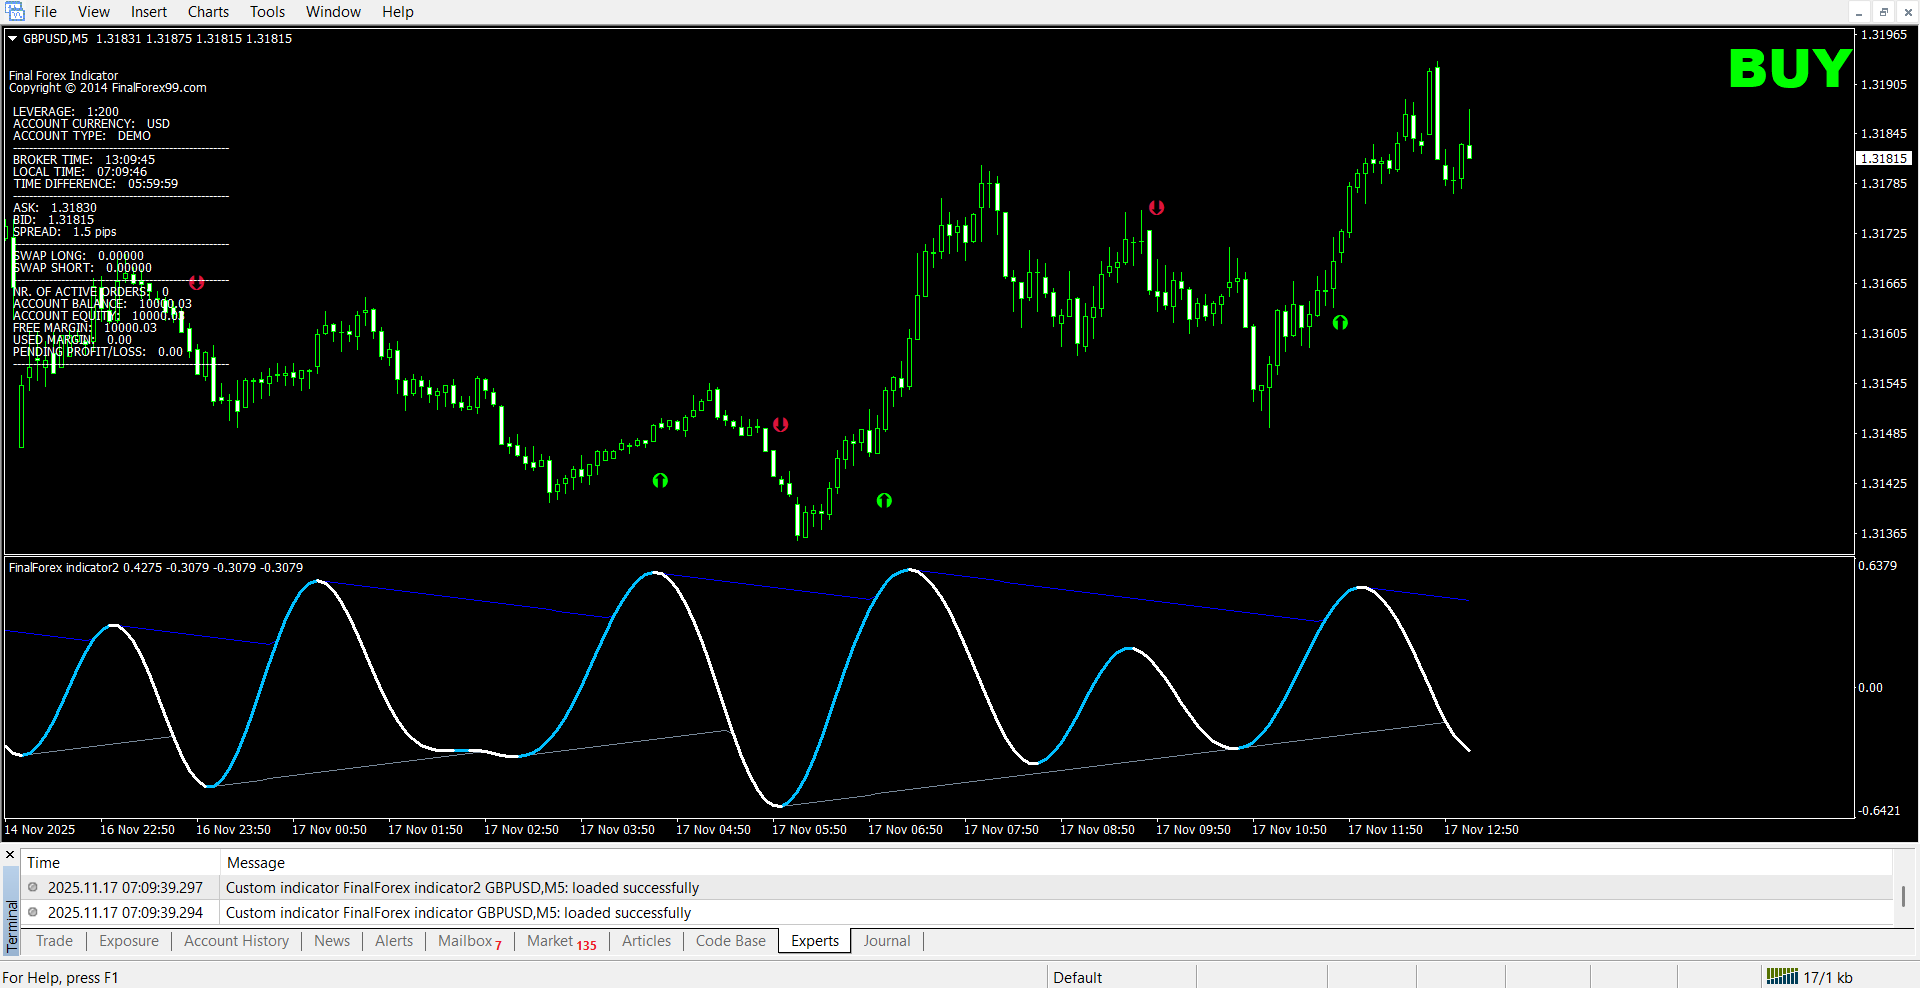The height and width of the screenshot is (988, 1920).
Task: Click the icon beside the indicator2 log entry
Action: (33, 887)
